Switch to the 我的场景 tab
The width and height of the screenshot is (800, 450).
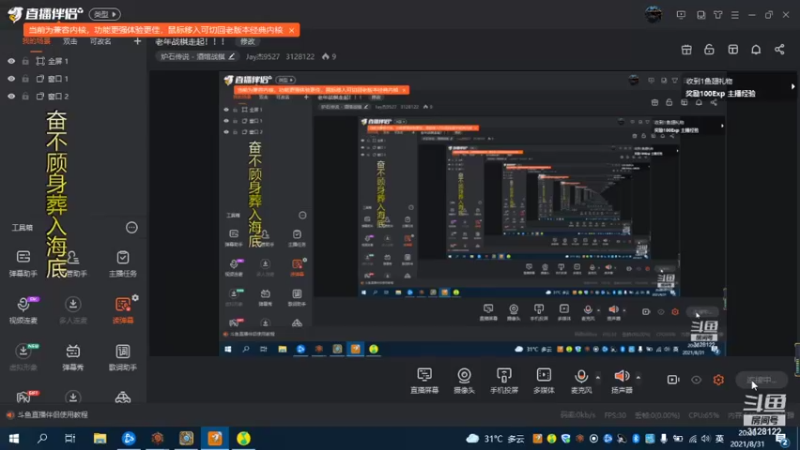[x=36, y=41]
